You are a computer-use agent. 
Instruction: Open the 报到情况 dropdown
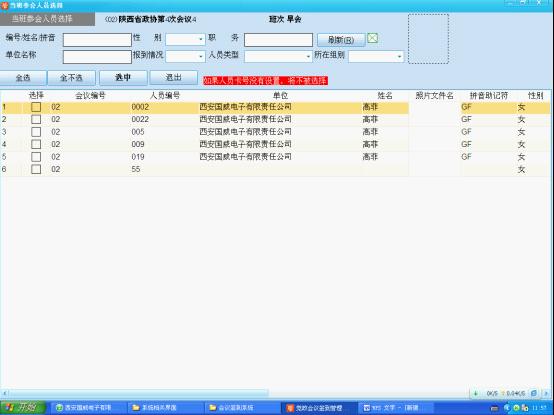pos(185,57)
